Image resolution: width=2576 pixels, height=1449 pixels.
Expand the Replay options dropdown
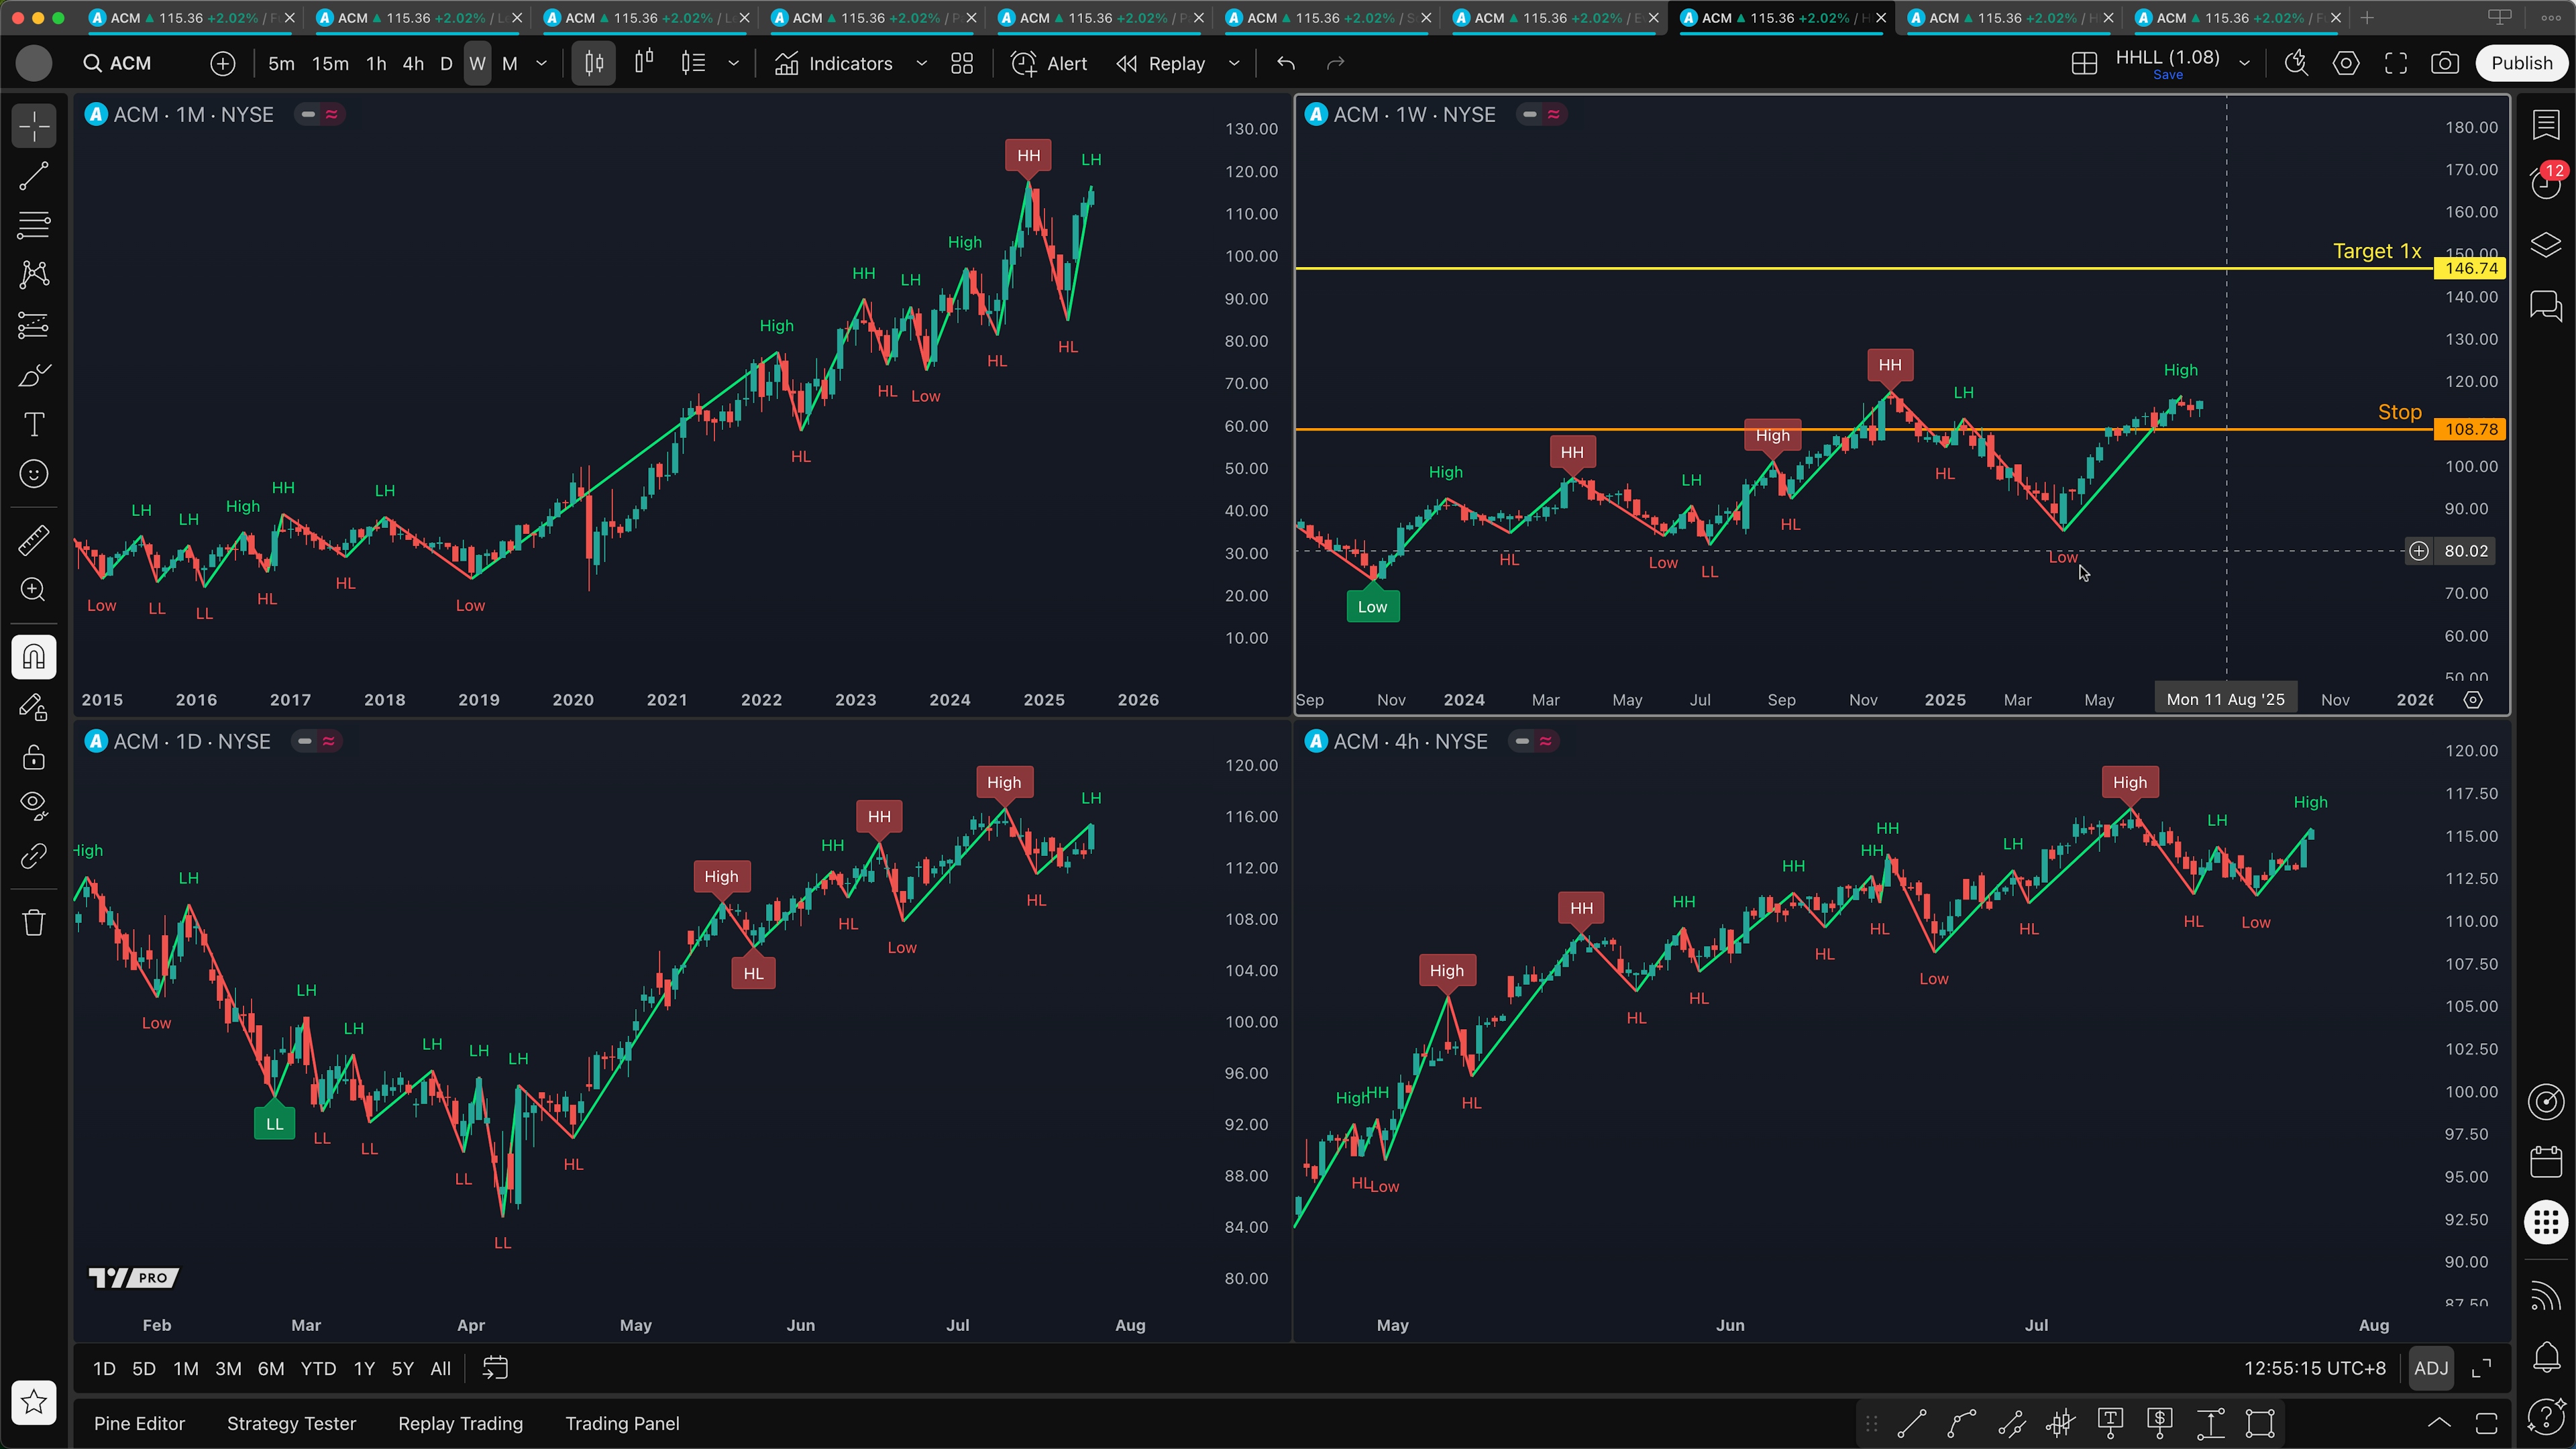pos(1234,63)
